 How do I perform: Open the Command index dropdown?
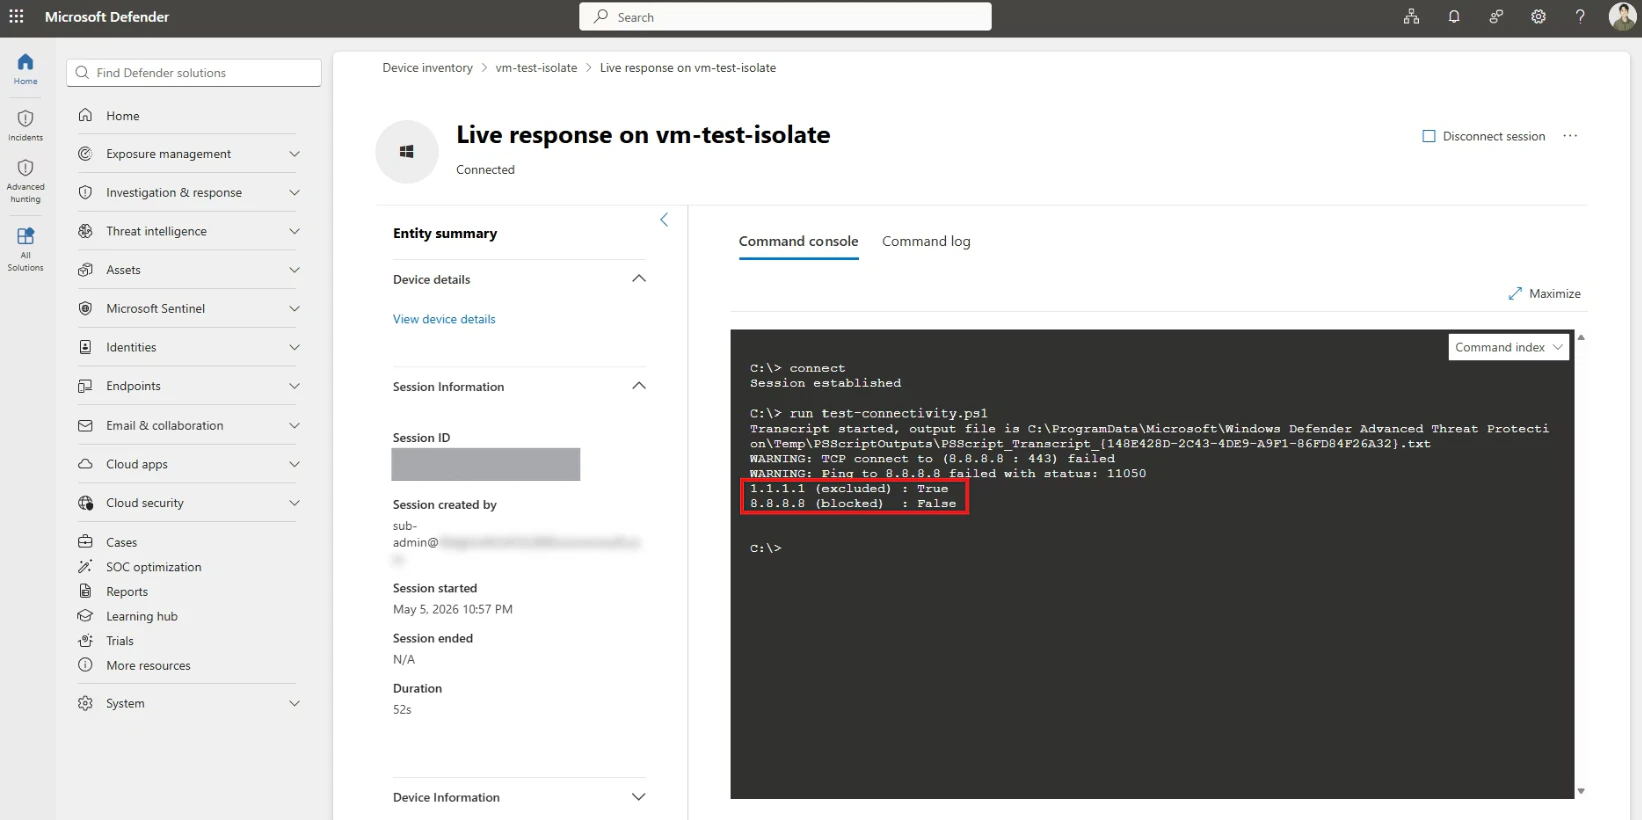1508,347
